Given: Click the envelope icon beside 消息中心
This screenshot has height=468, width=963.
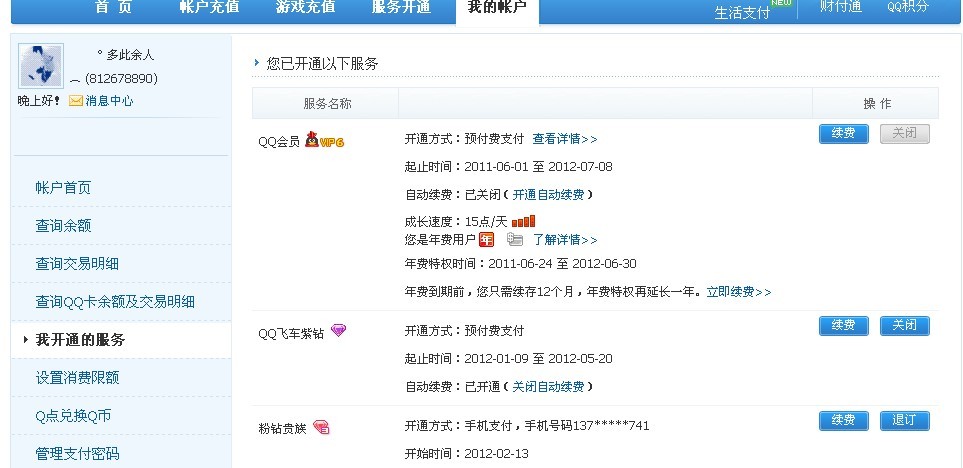Looking at the screenshot, I should point(76,101).
